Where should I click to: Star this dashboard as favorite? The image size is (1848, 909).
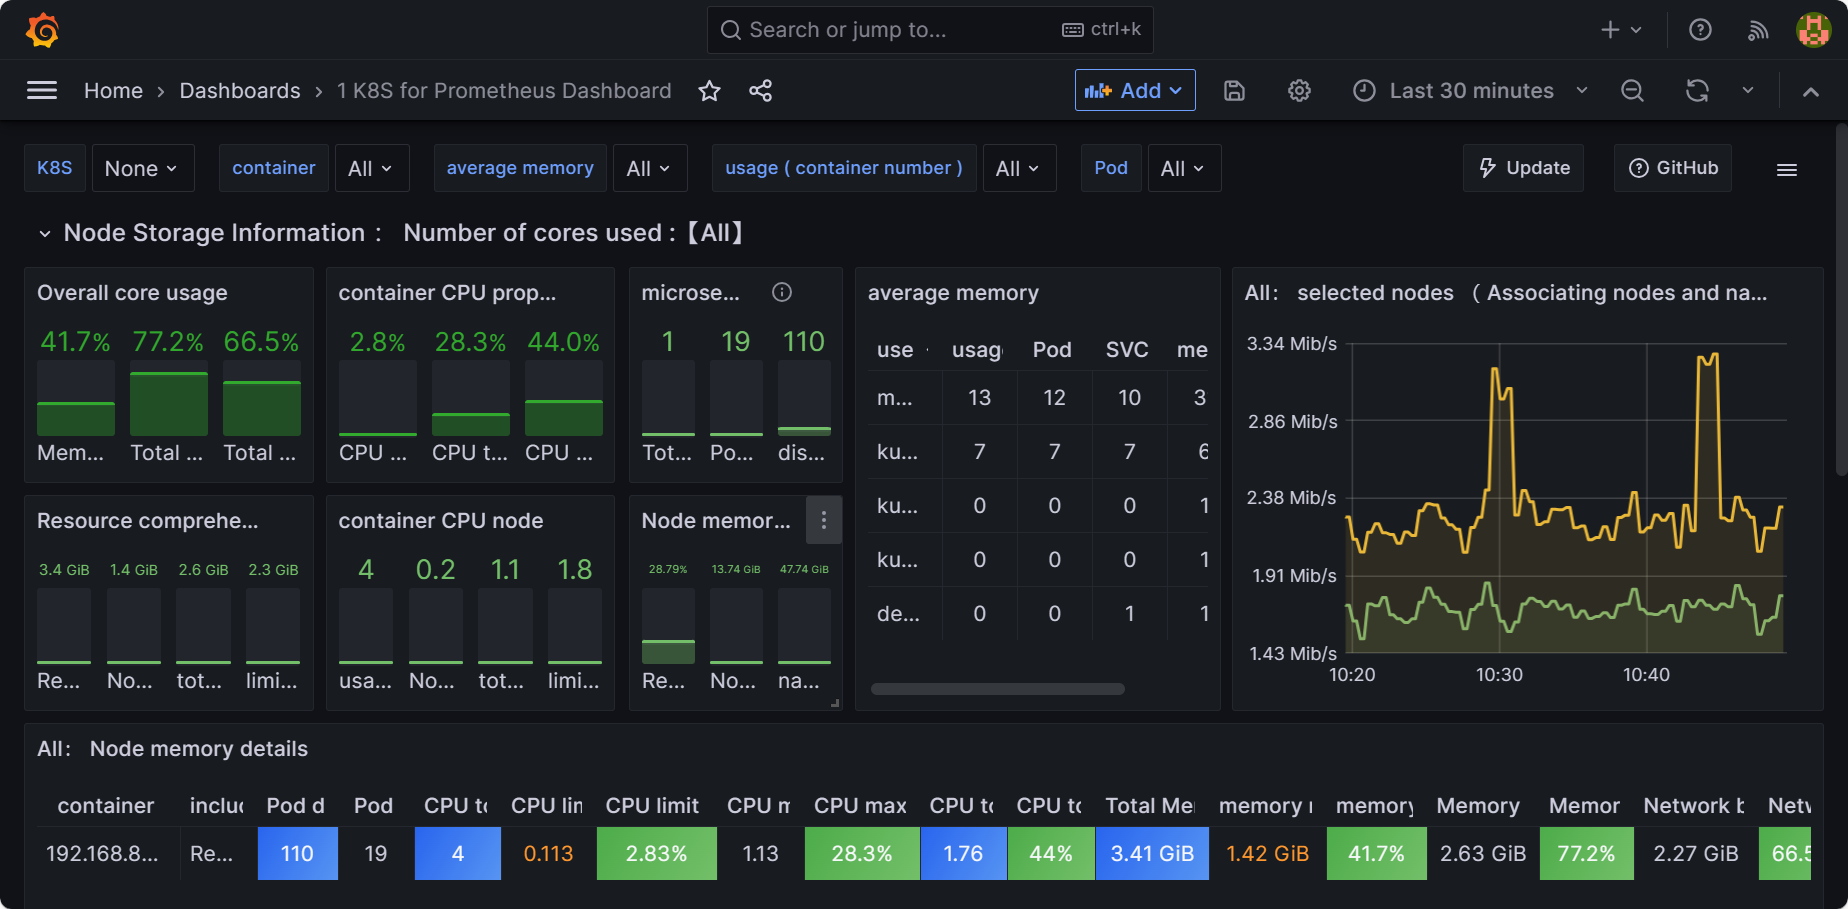tap(709, 91)
